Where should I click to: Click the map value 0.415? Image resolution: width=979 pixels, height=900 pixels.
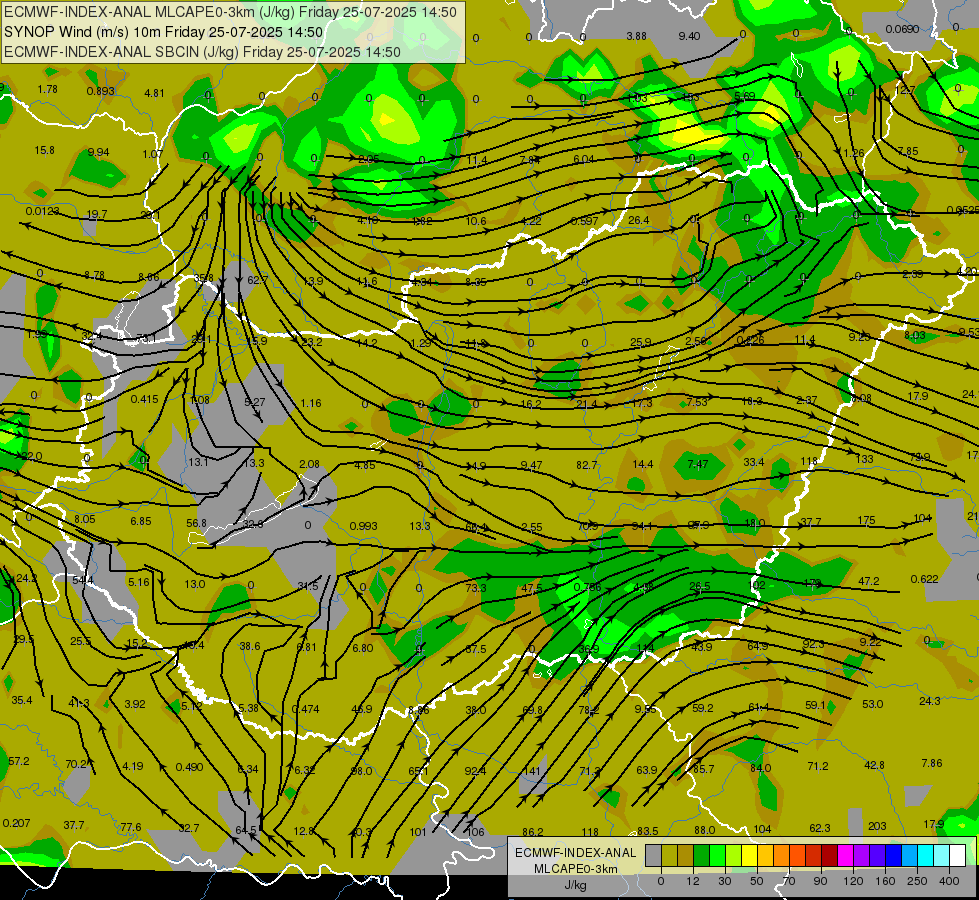(144, 398)
